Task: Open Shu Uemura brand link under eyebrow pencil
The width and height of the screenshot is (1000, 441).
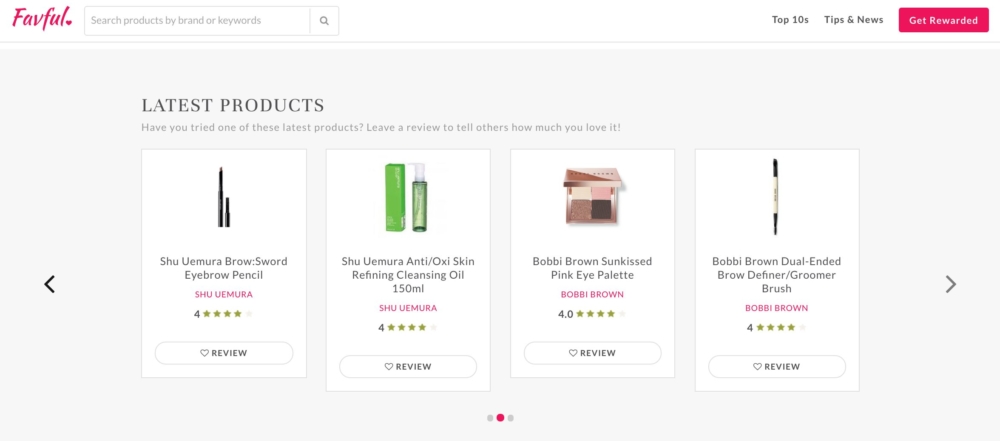Action: [x=224, y=295]
